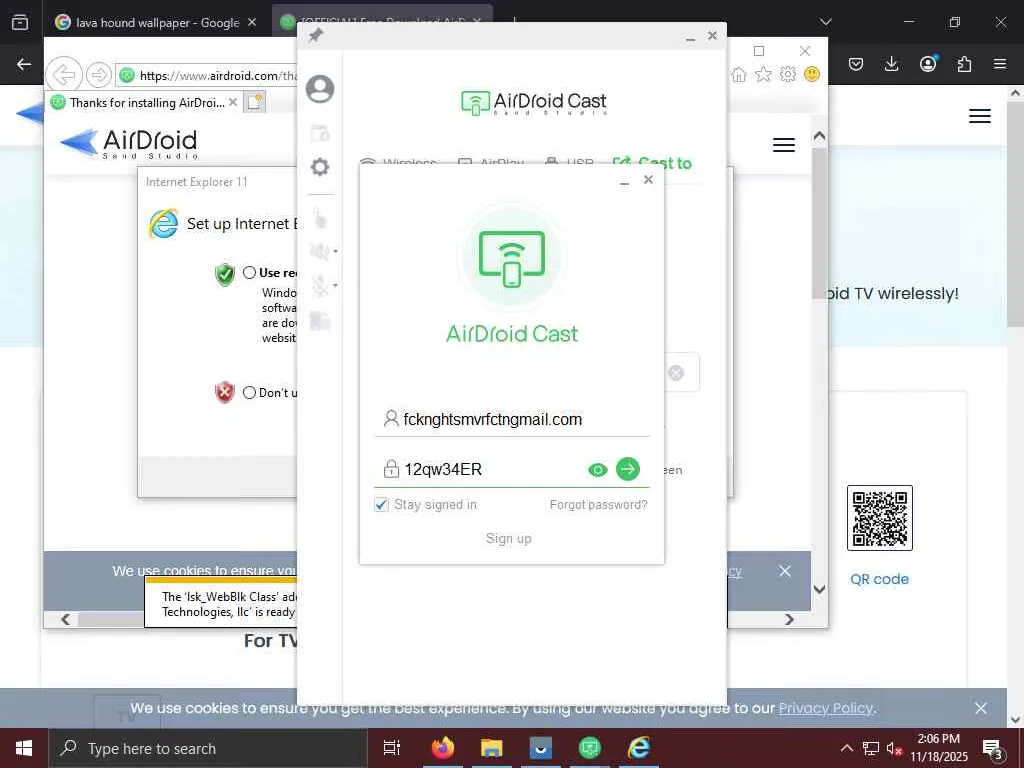Open the Forgot password link
The height and width of the screenshot is (768, 1024).
tap(599, 505)
